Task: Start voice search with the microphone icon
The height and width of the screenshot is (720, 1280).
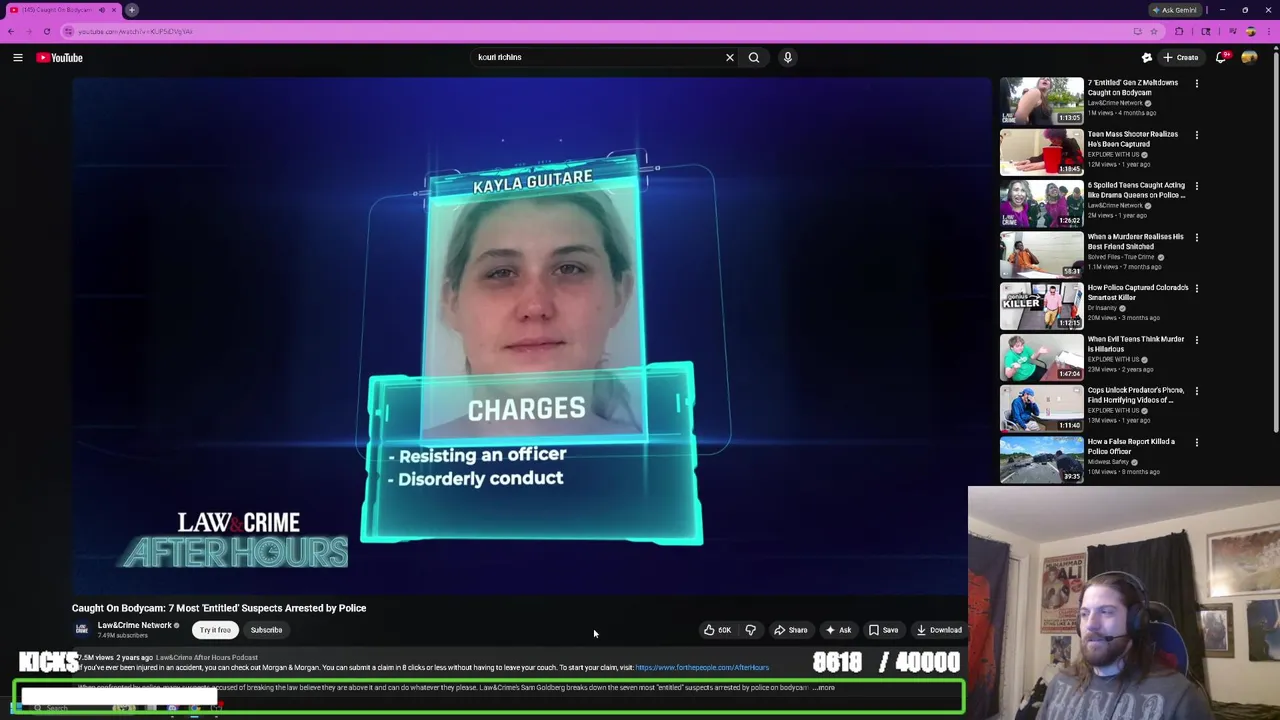Action: click(x=788, y=58)
